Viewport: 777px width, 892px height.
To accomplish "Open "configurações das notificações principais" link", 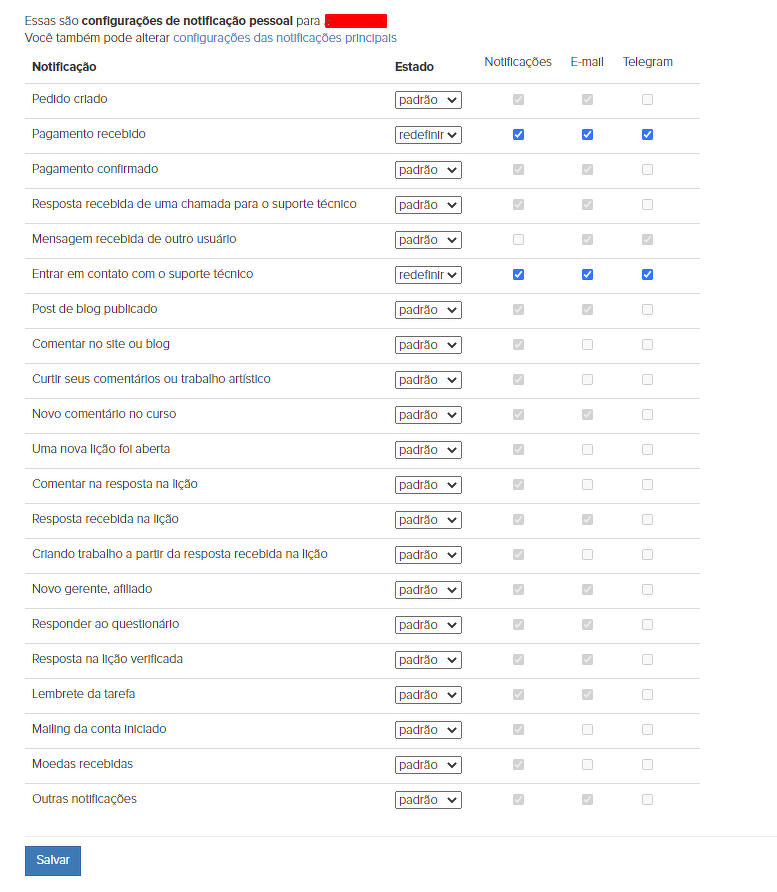I will click(x=285, y=38).
